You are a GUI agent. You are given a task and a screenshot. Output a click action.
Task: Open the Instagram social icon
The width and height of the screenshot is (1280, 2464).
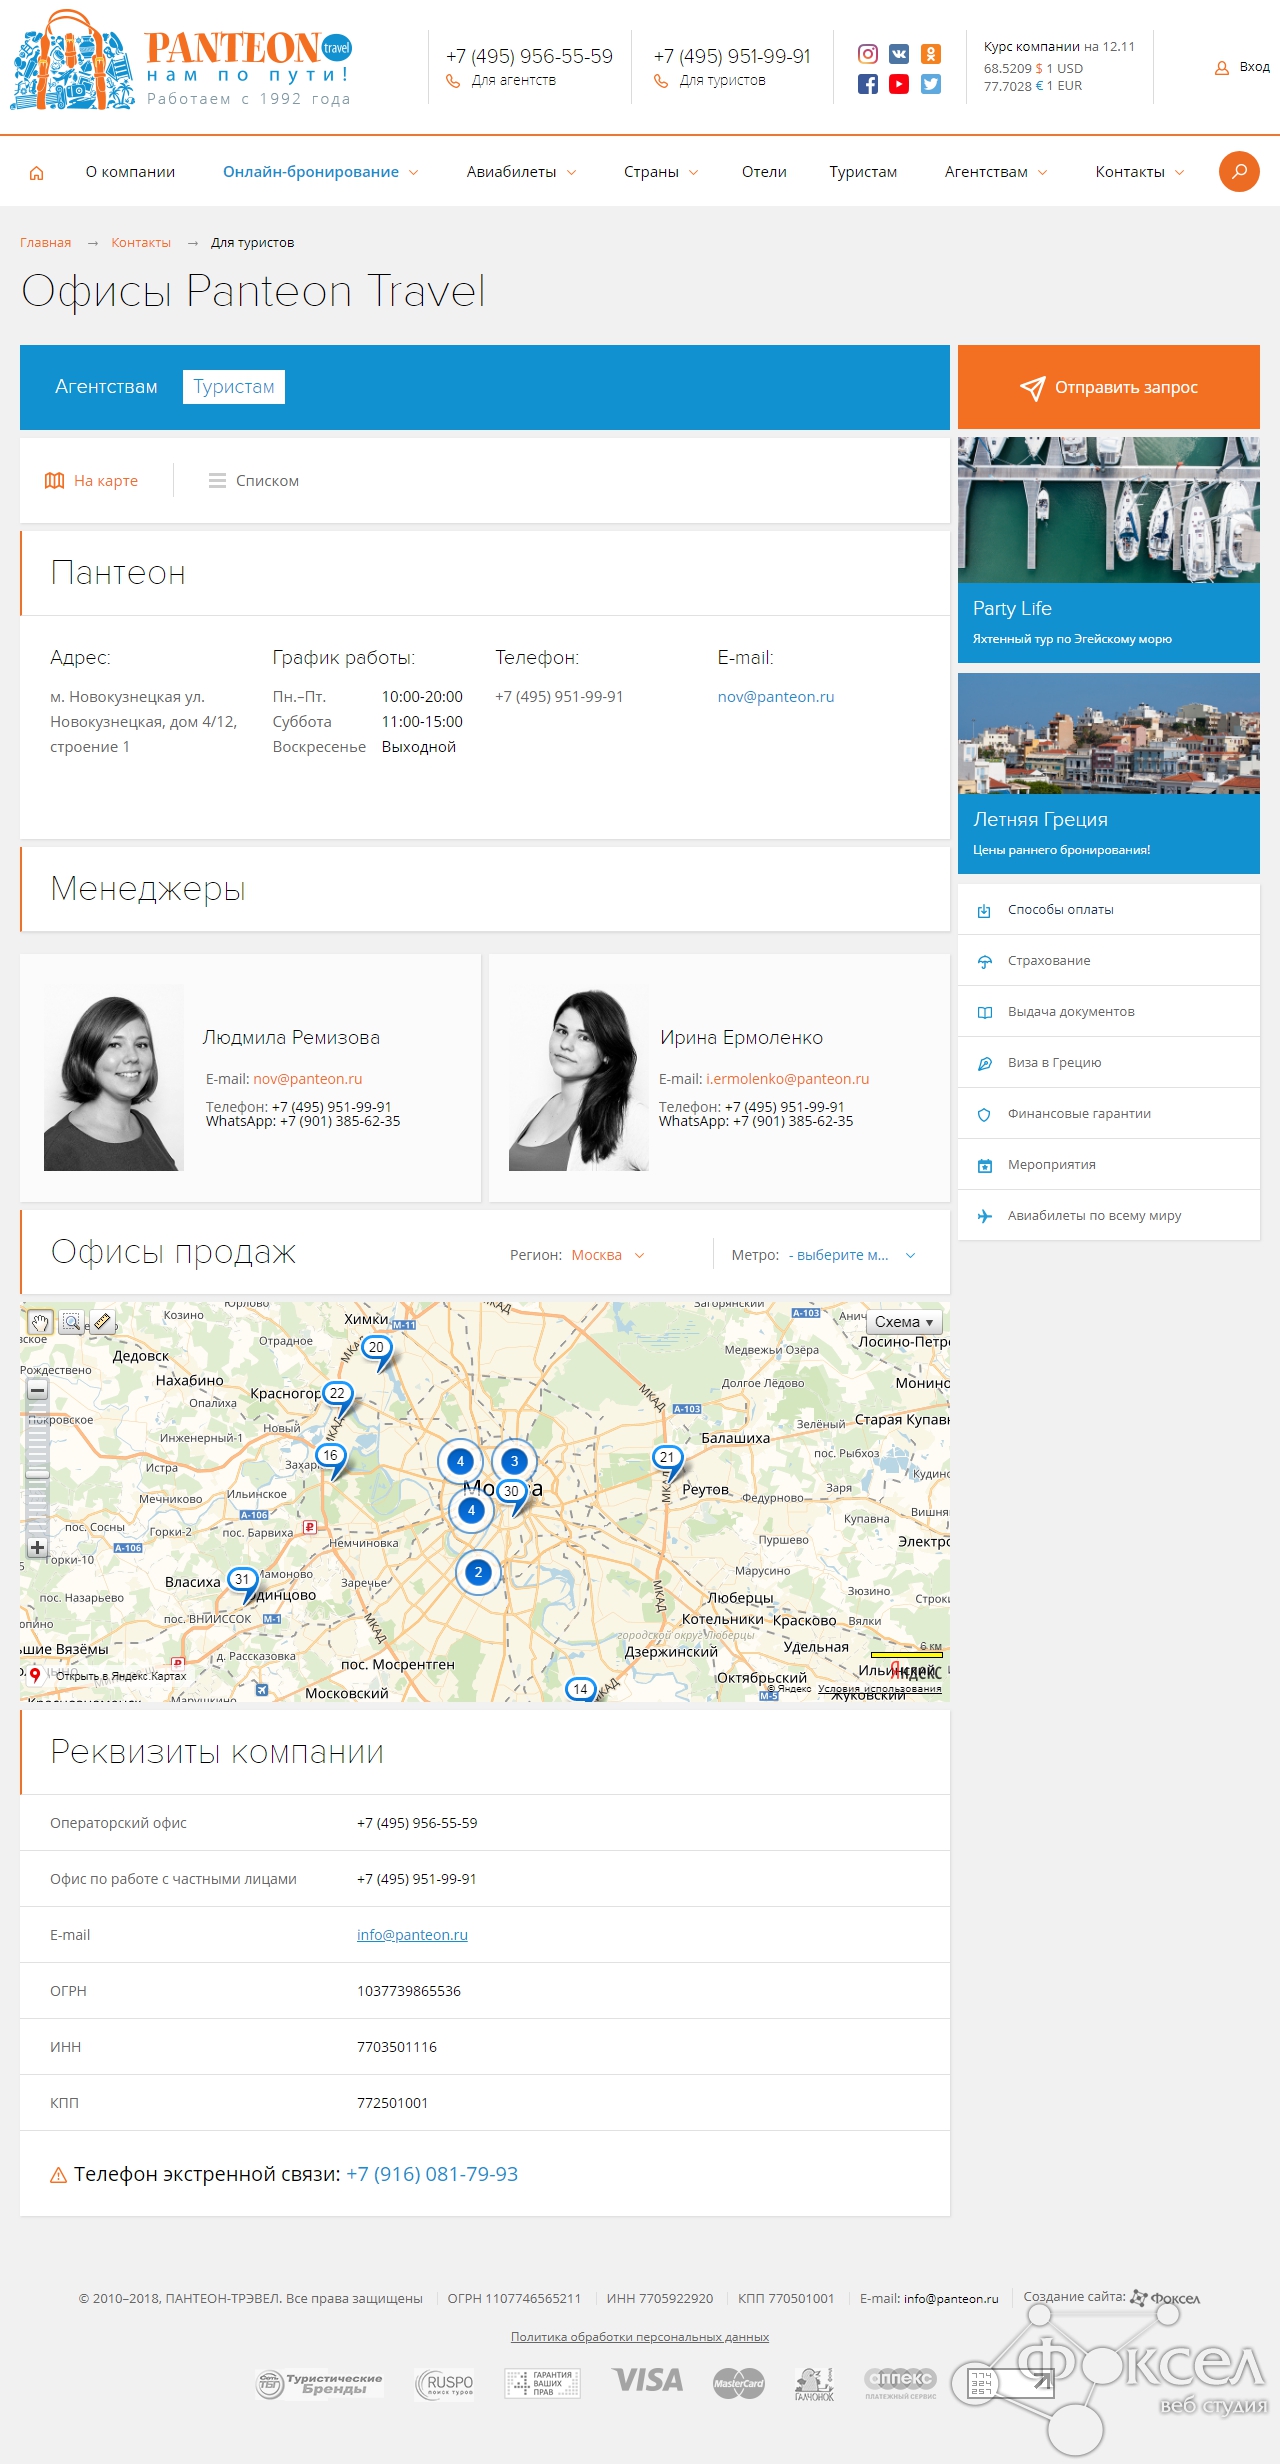pos(868,54)
